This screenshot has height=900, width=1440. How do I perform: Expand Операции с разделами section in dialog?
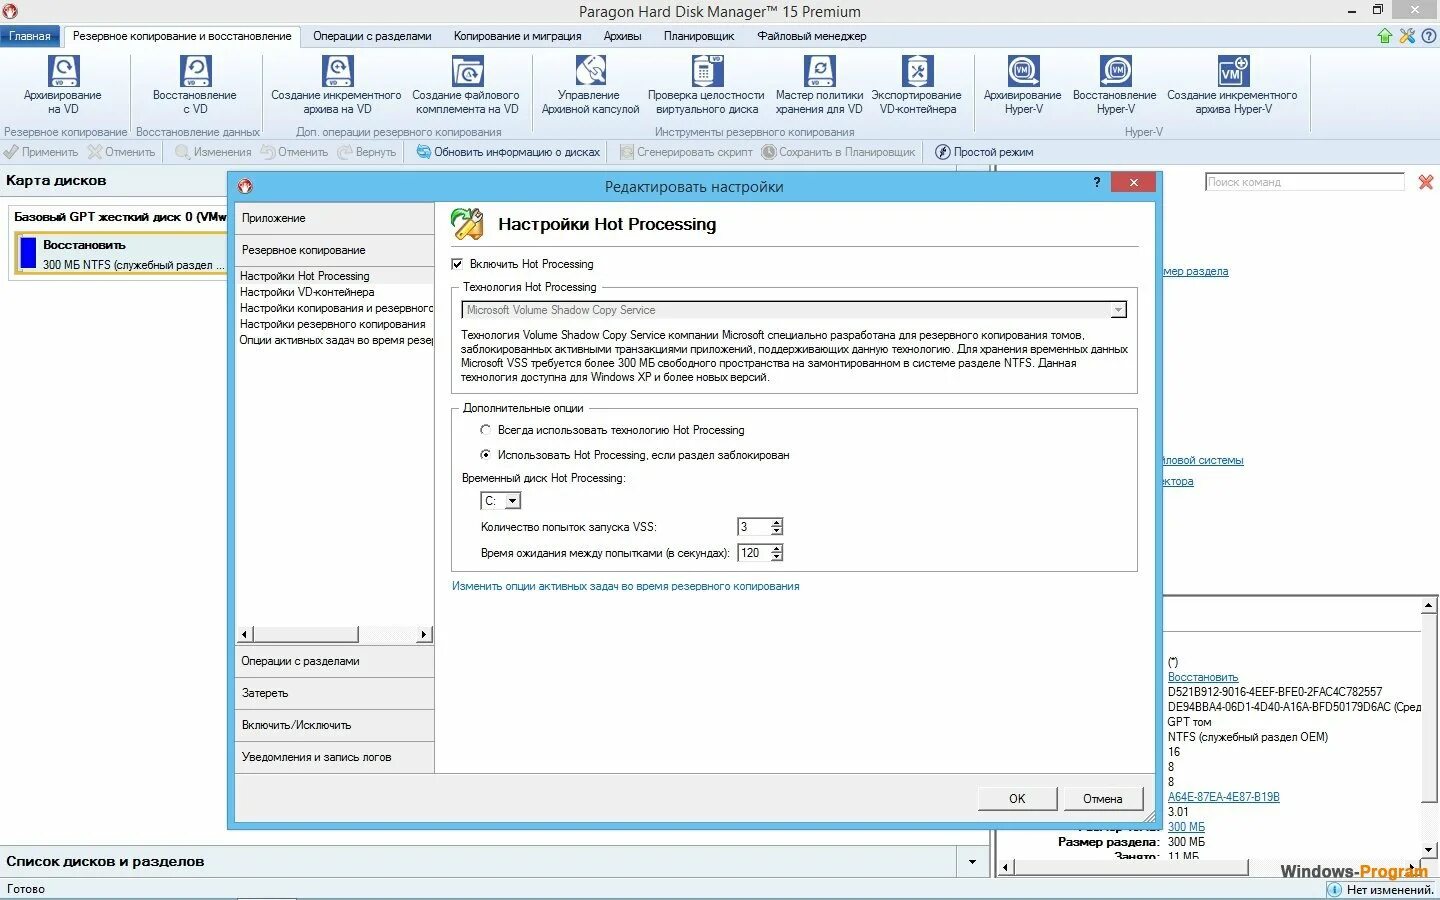coord(335,661)
